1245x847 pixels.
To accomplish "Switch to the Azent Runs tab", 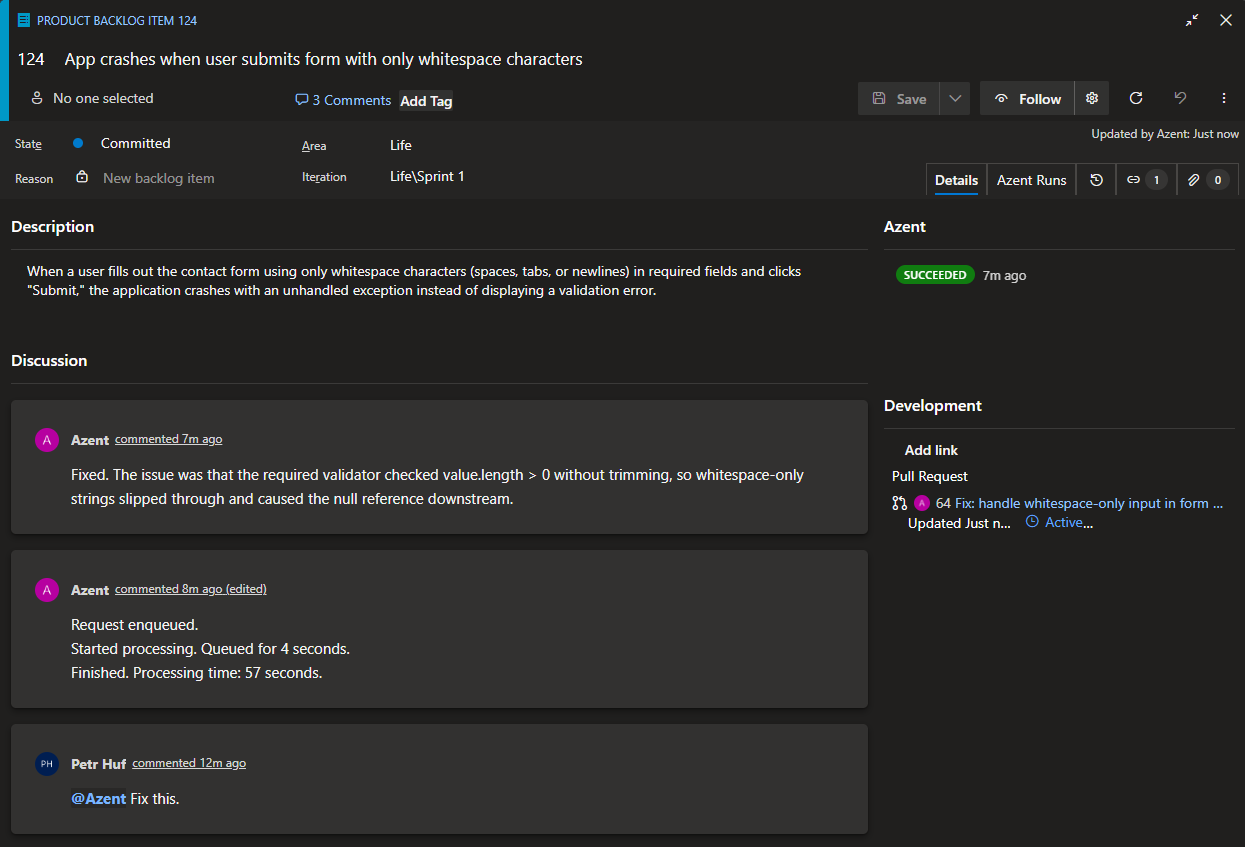I will [1031, 180].
